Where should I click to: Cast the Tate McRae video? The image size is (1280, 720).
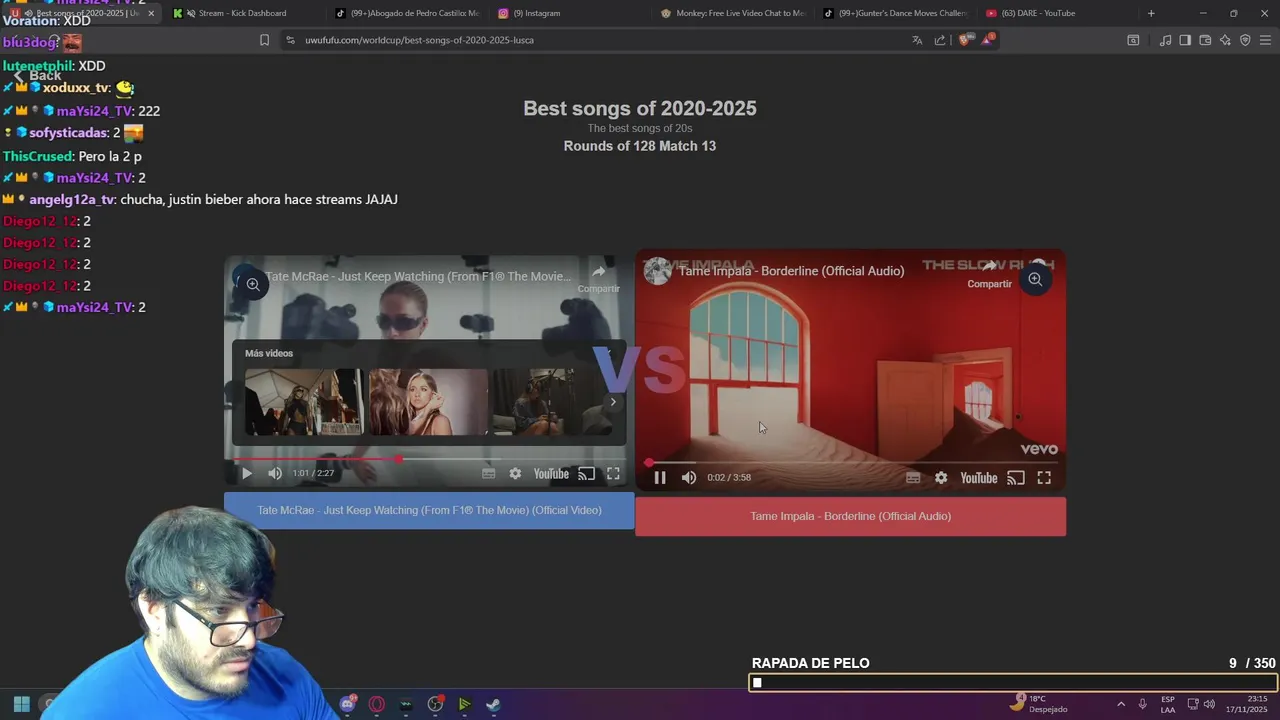(587, 474)
